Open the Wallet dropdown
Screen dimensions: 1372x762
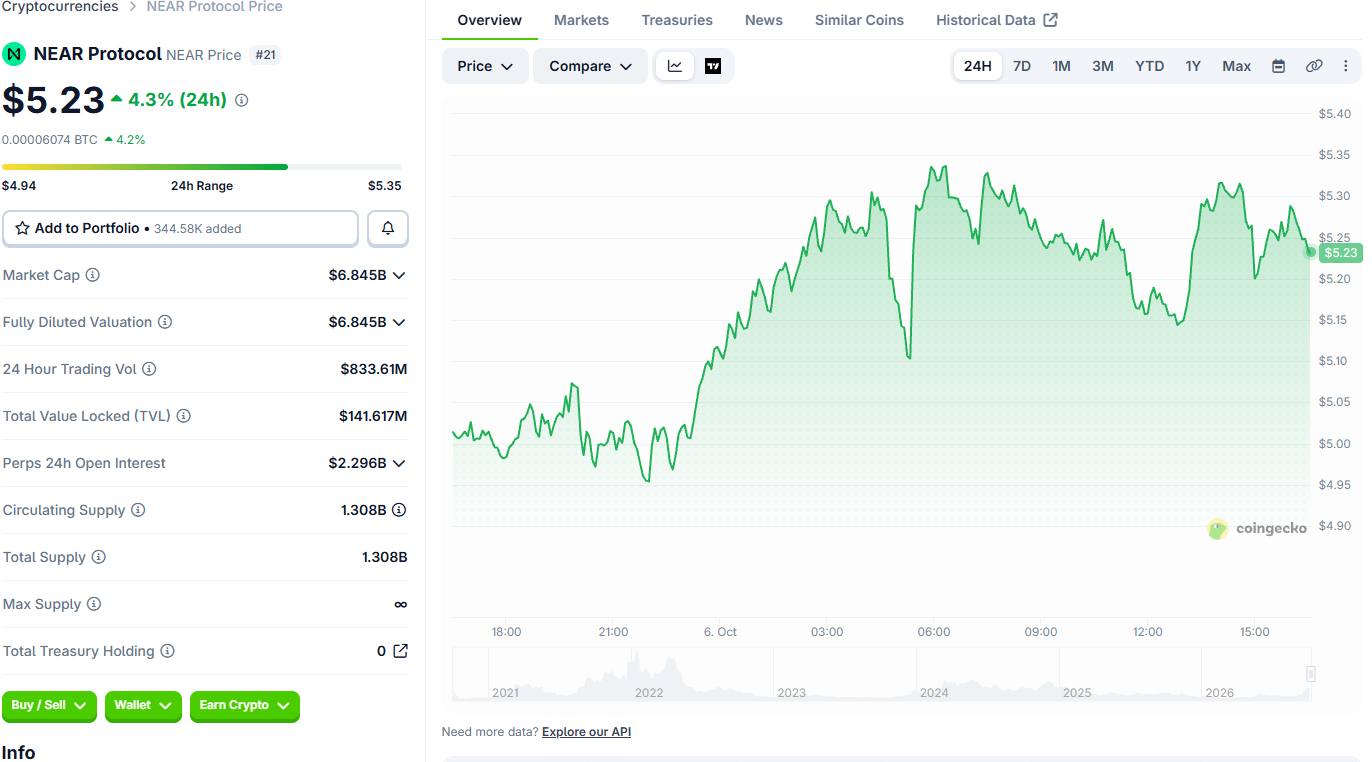tap(143, 706)
